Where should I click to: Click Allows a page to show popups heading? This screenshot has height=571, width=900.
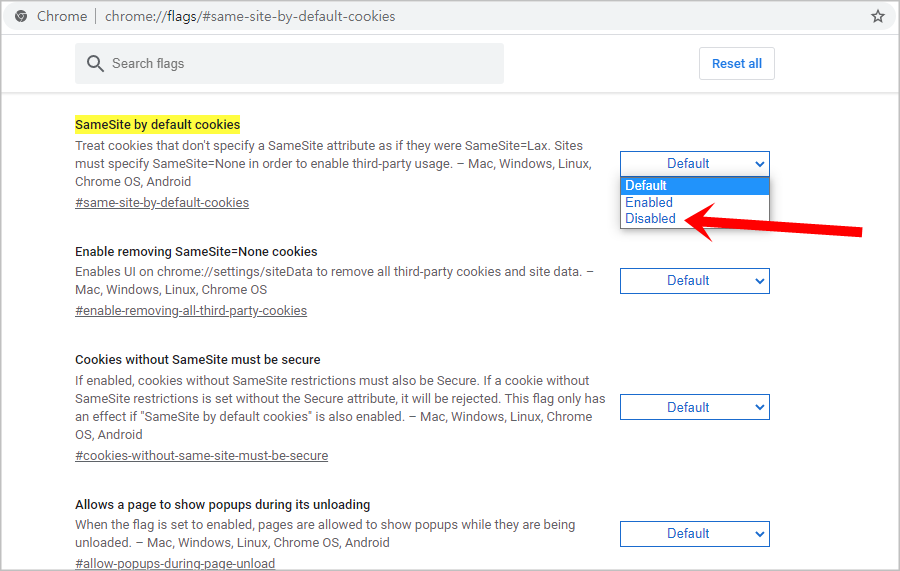[222, 504]
